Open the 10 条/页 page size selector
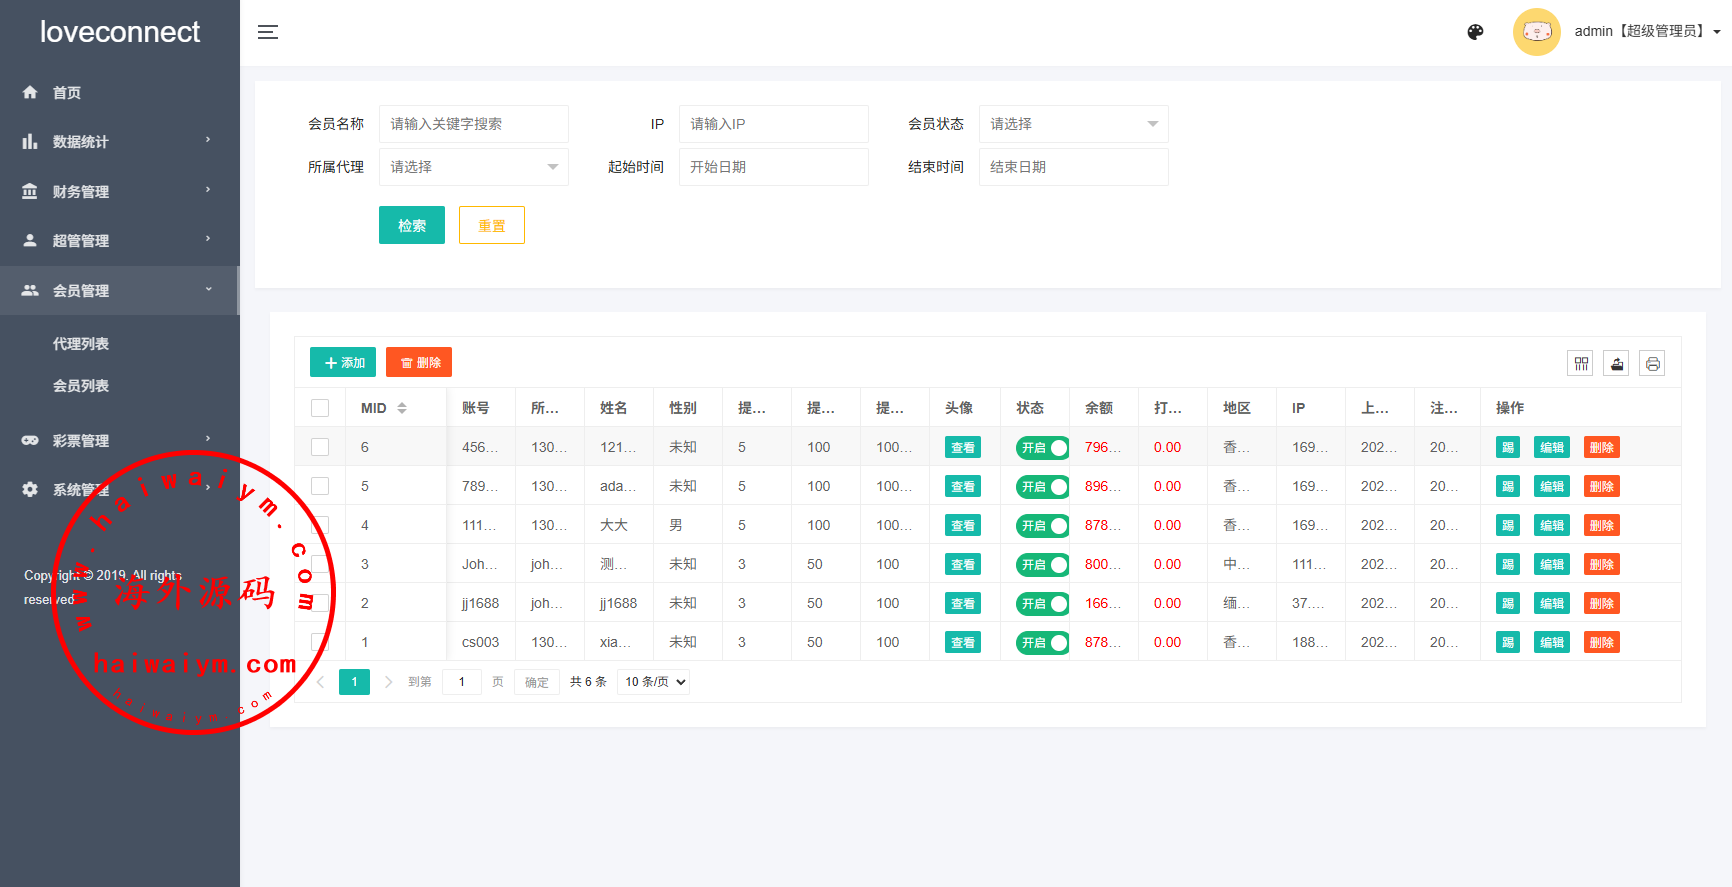The image size is (1732, 887). (x=654, y=682)
